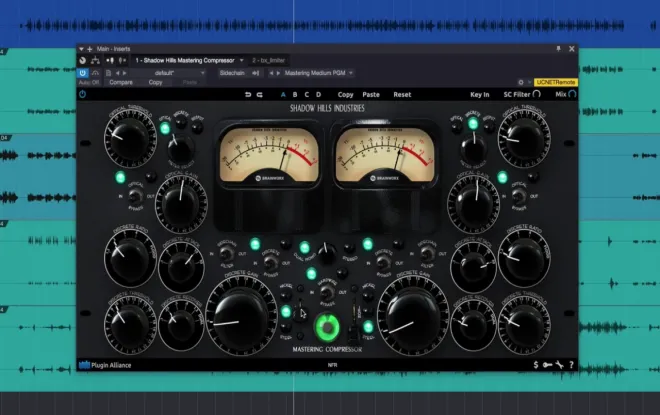Click the Plugin Alliance logo
This screenshot has width=660, height=415.
tap(105, 365)
